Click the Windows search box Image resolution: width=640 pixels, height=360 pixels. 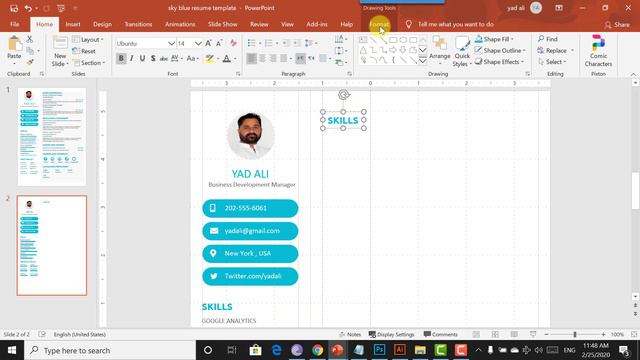coord(110,350)
